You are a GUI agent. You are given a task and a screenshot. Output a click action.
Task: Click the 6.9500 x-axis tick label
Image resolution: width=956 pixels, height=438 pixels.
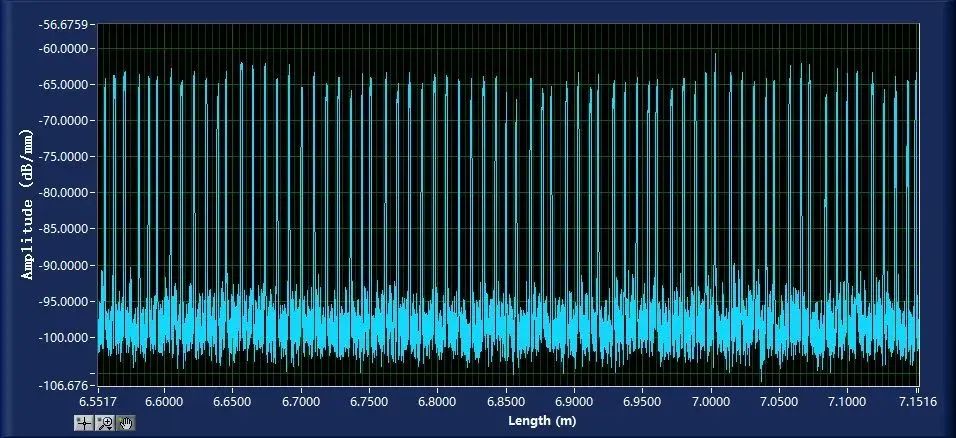[x=643, y=400]
